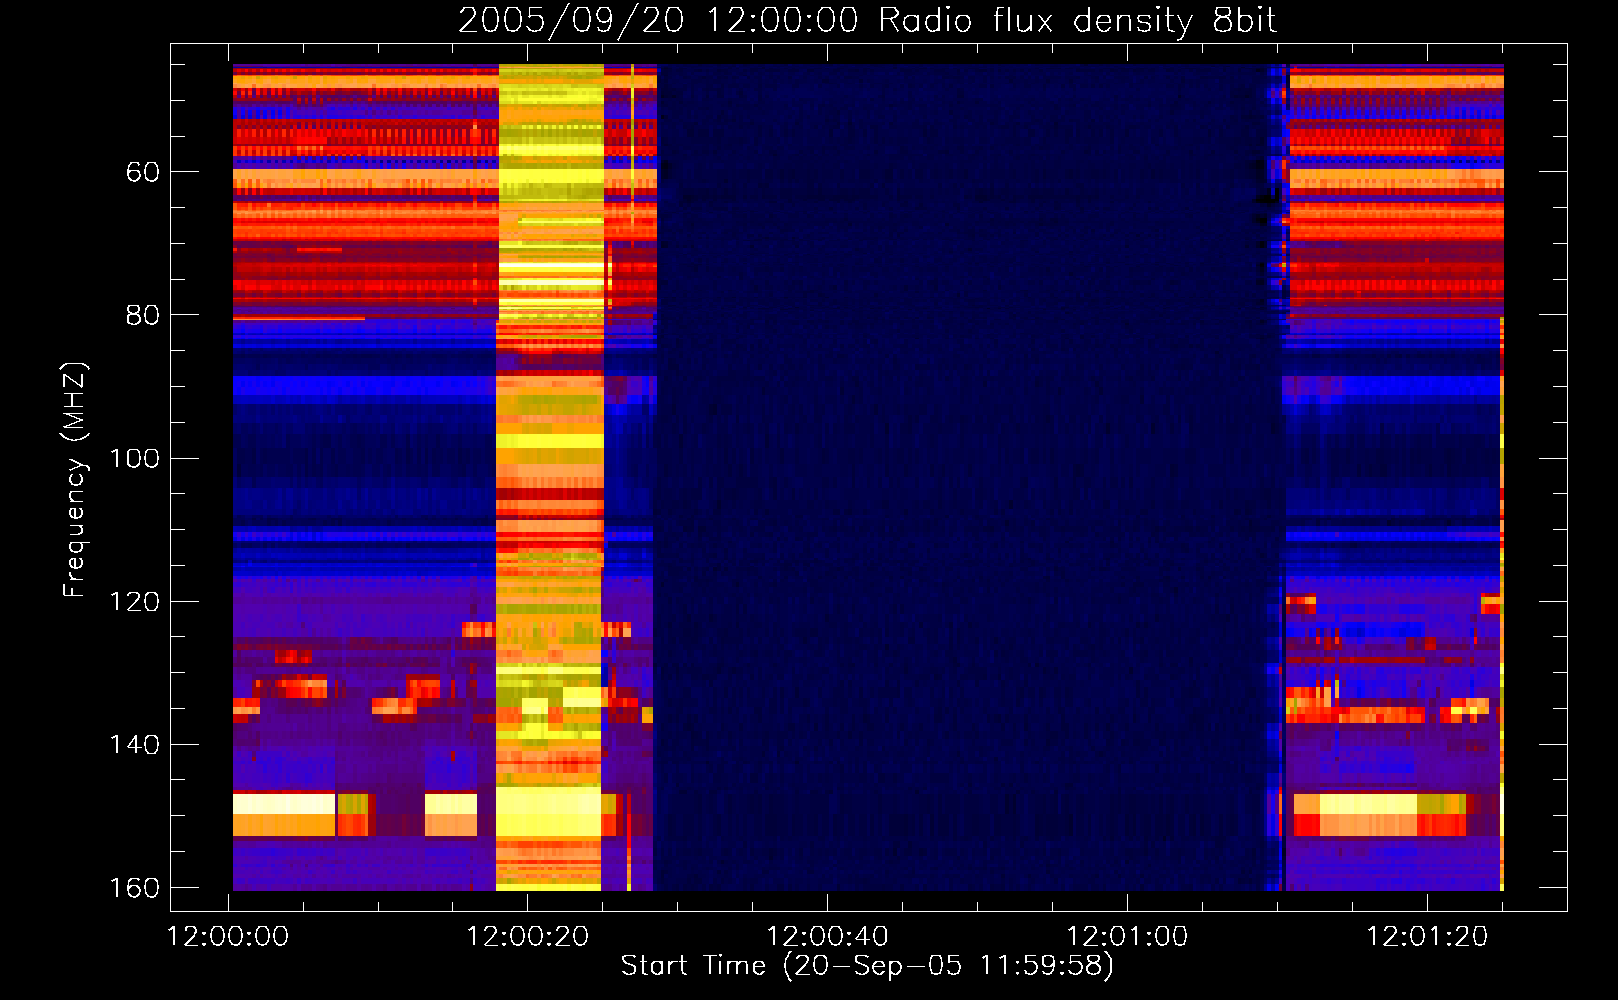Image resolution: width=1618 pixels, height=1000 pixels.
Task: Click the '140' frequency tick label
Action: pos(134,744)
